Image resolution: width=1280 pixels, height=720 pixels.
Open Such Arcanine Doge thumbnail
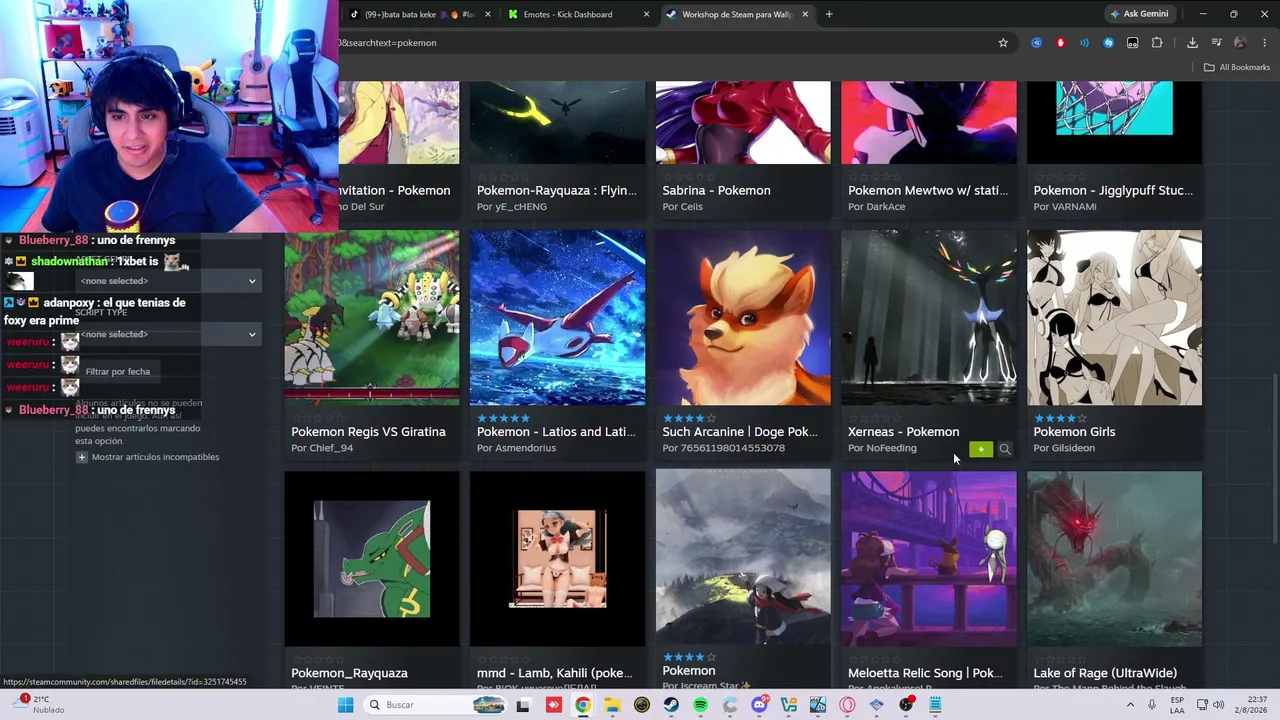coord(743,318)
